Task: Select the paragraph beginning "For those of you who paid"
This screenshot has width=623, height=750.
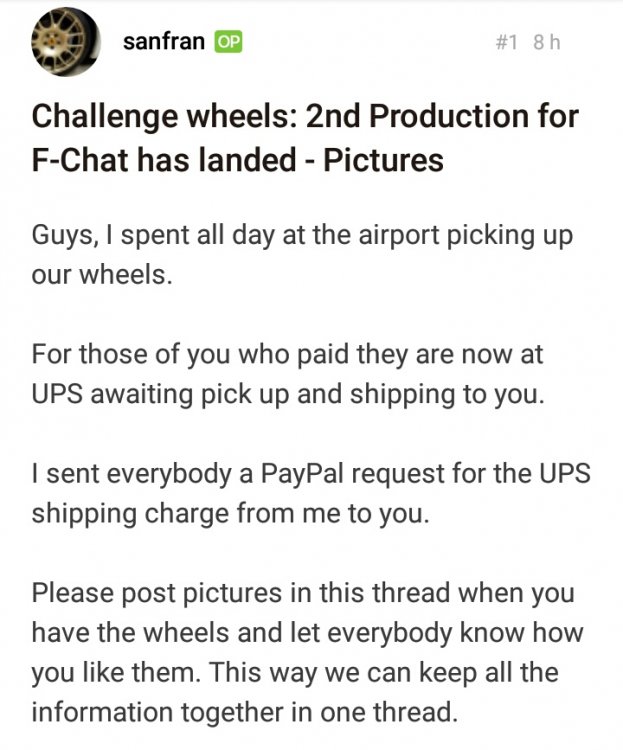Action: (x=288, y=374)
